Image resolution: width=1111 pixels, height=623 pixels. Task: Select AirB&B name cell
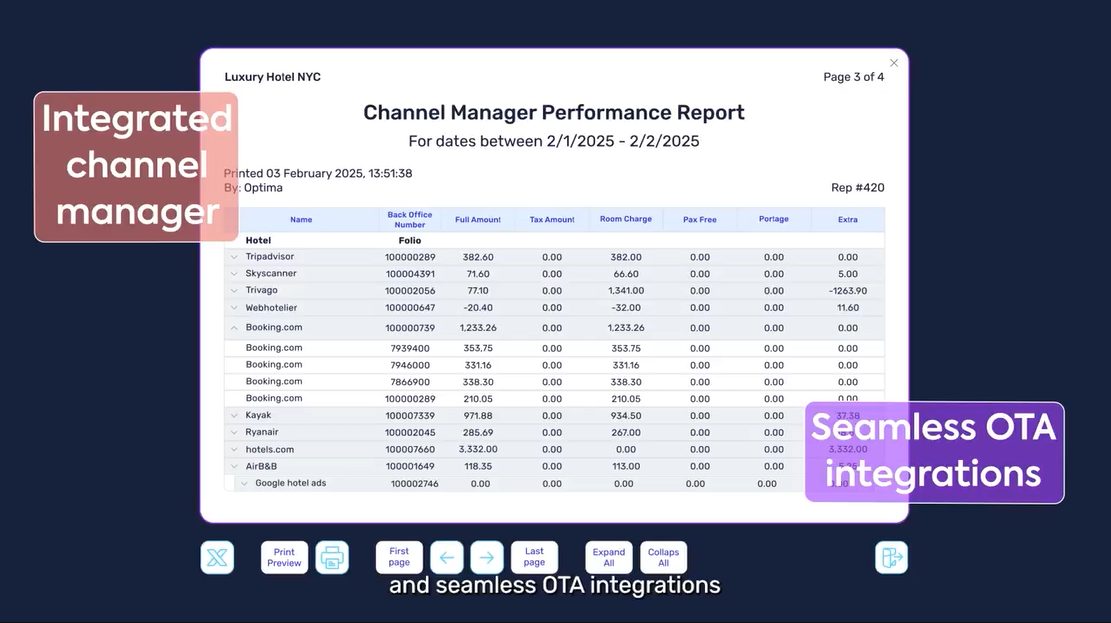261,466
